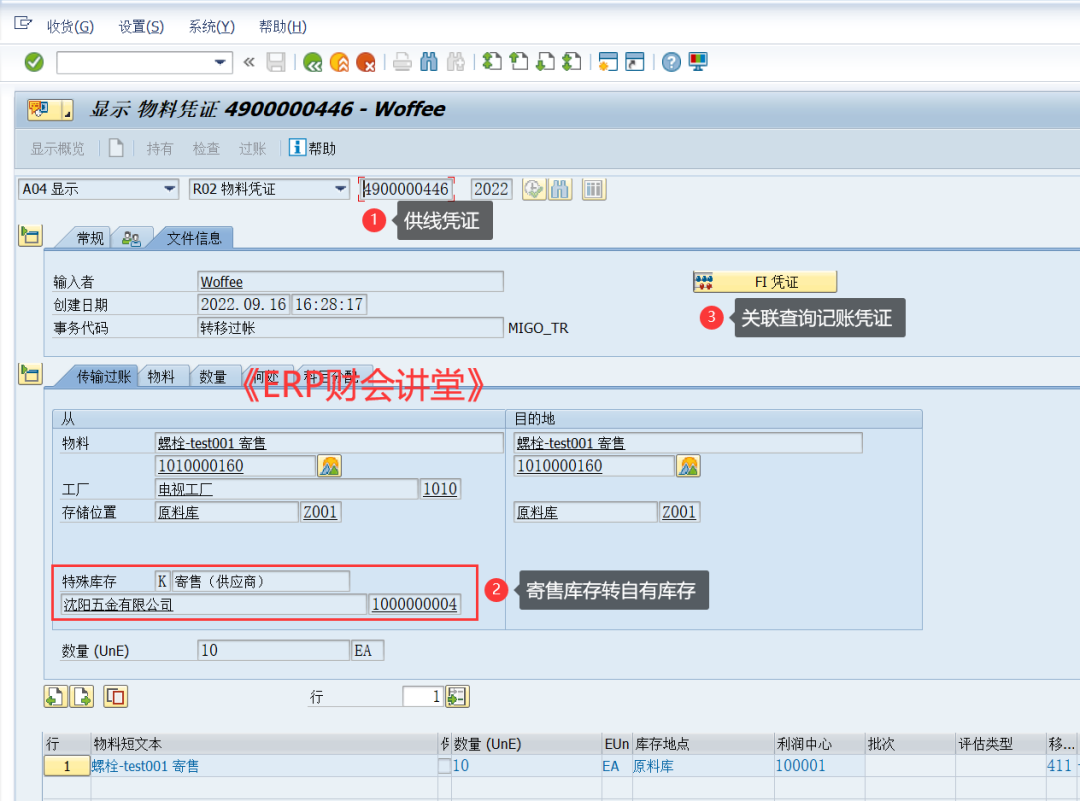Collapse the header data section toggle

30,237
